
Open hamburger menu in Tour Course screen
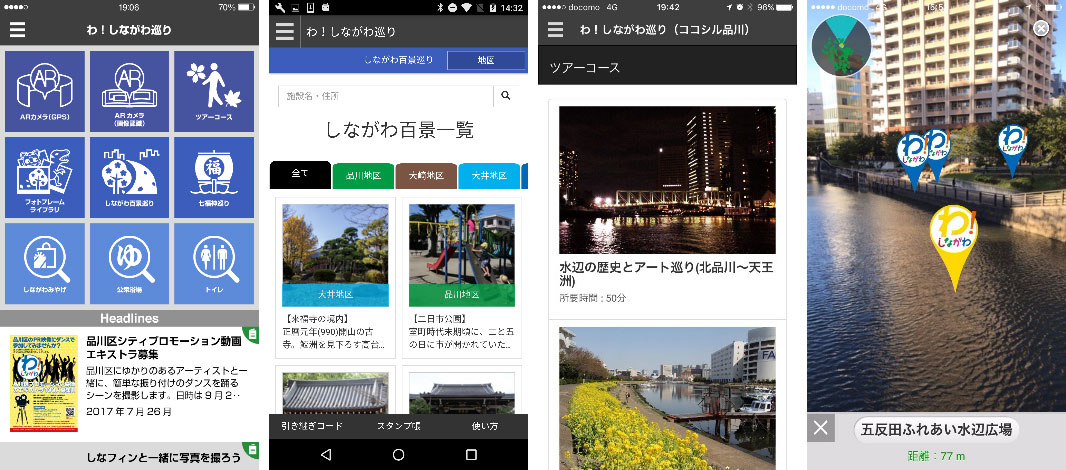[x=555, y=30]
